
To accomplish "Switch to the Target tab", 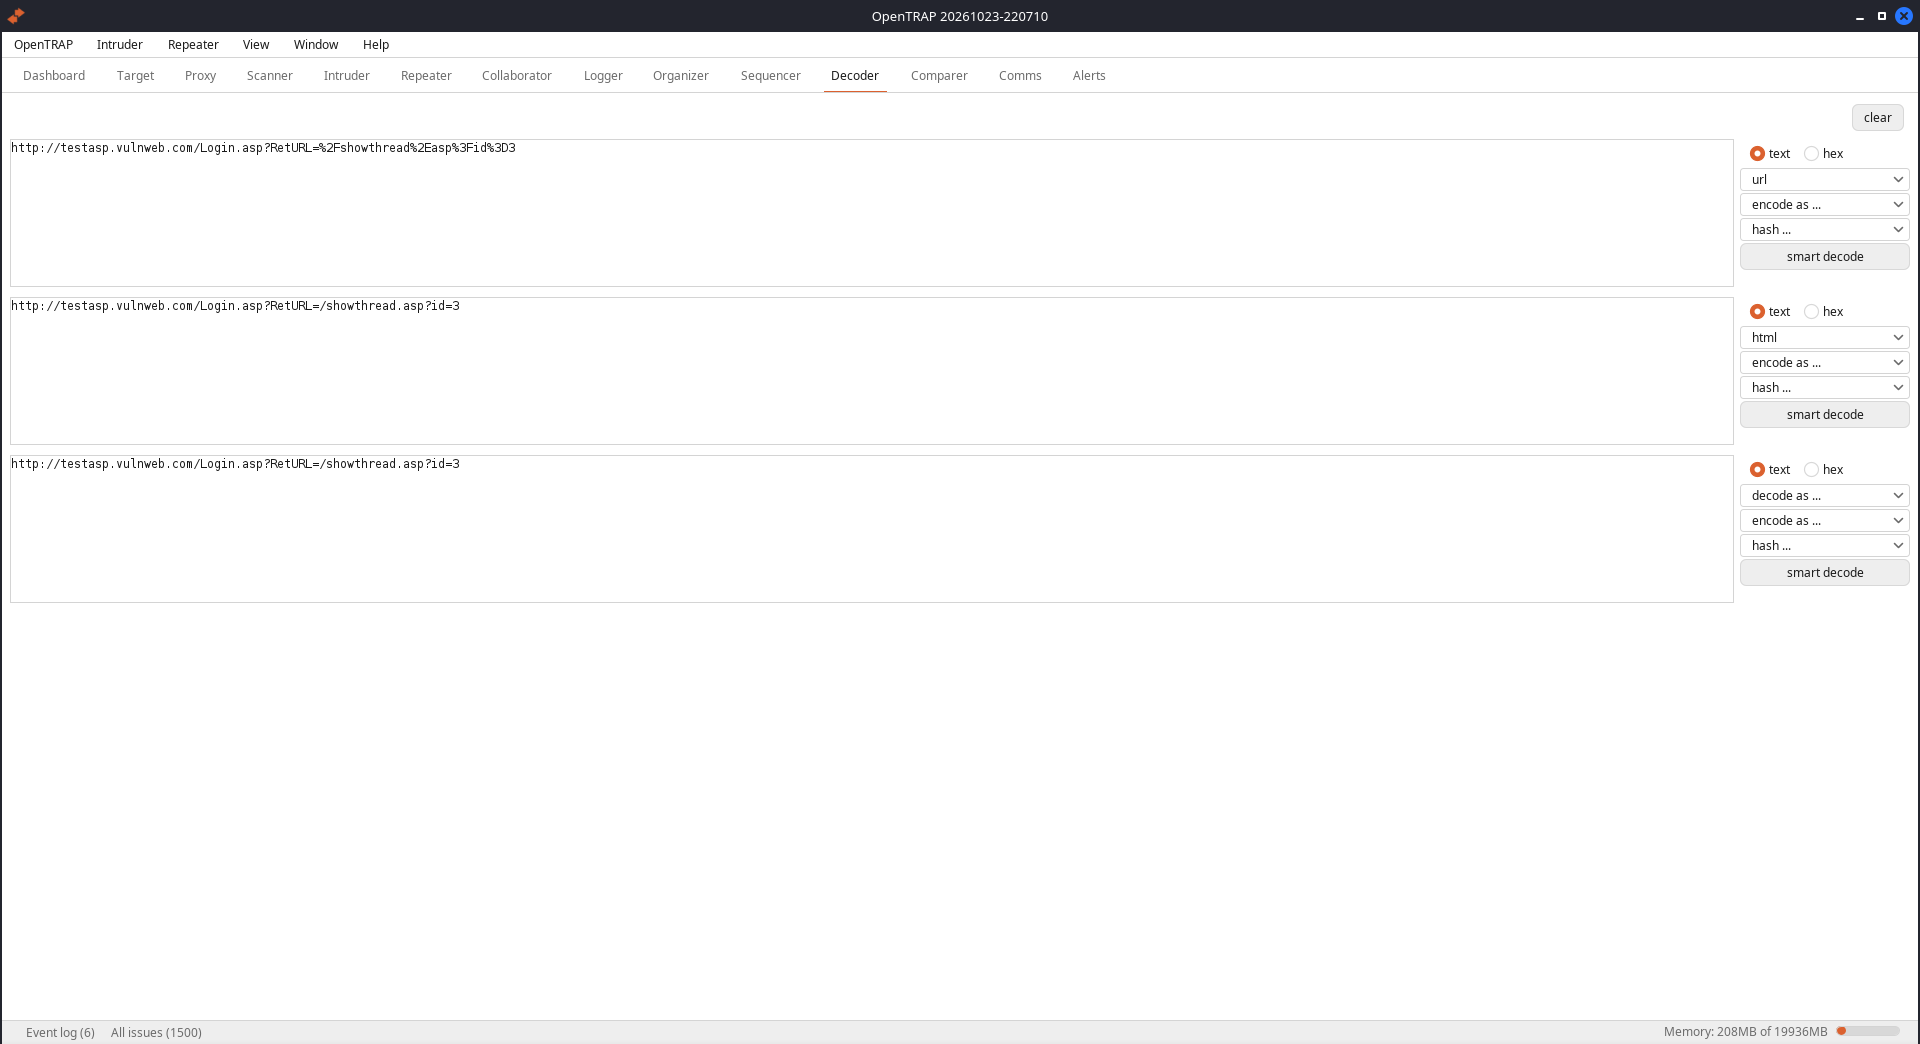I will pos(135,76).
